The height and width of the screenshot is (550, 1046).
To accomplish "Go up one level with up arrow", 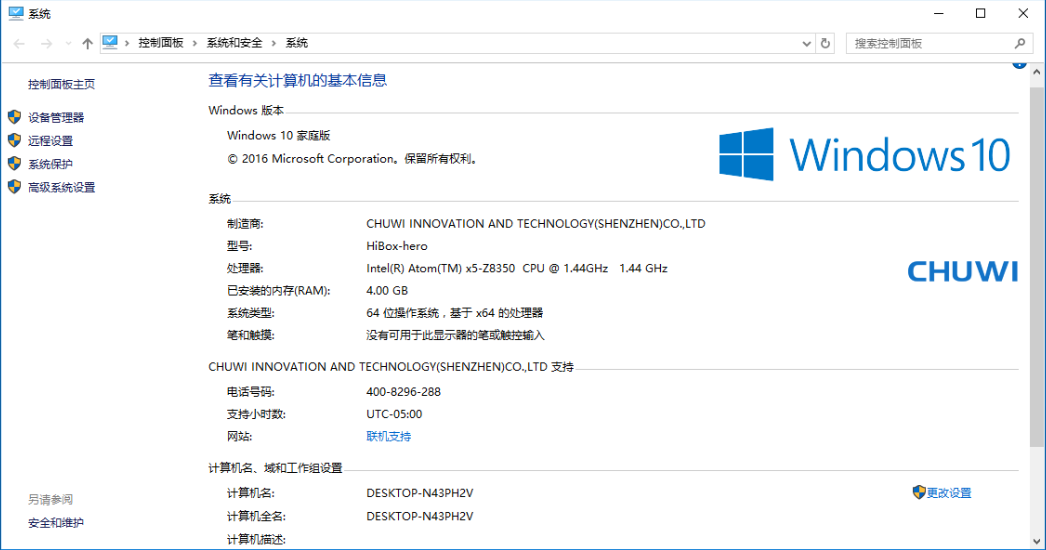I will pyautogui.click(x=87, y=43).
